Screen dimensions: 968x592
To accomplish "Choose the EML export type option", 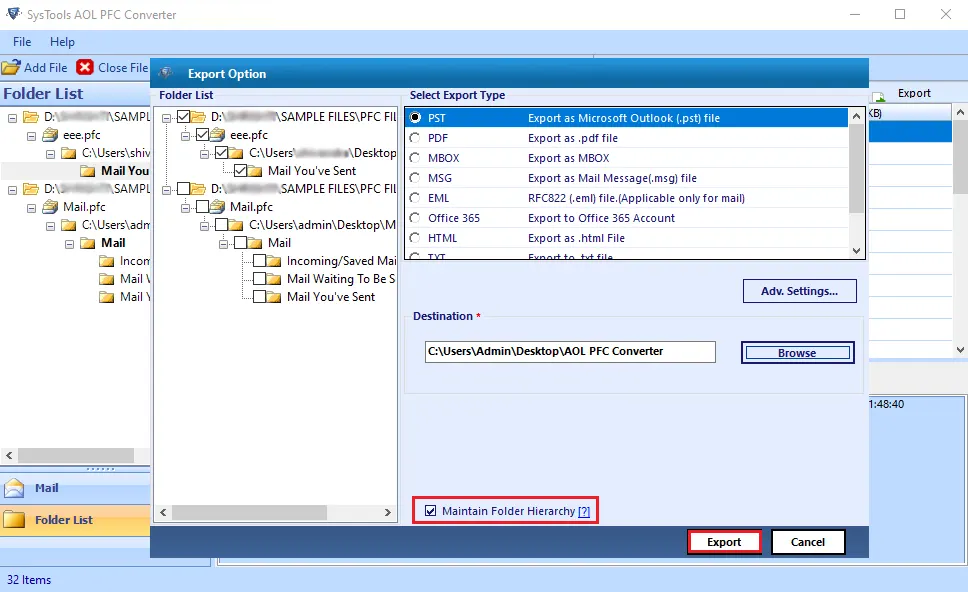I will coord(415,198).
